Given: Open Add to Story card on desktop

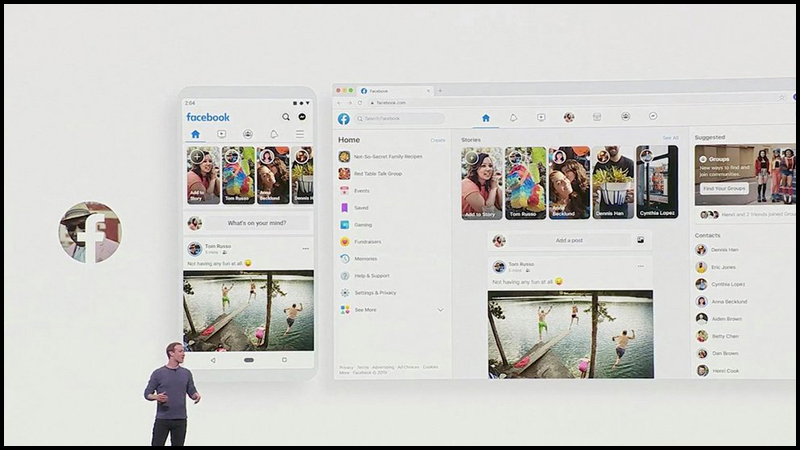Looking at the screenshot, I should pos(482,183).
